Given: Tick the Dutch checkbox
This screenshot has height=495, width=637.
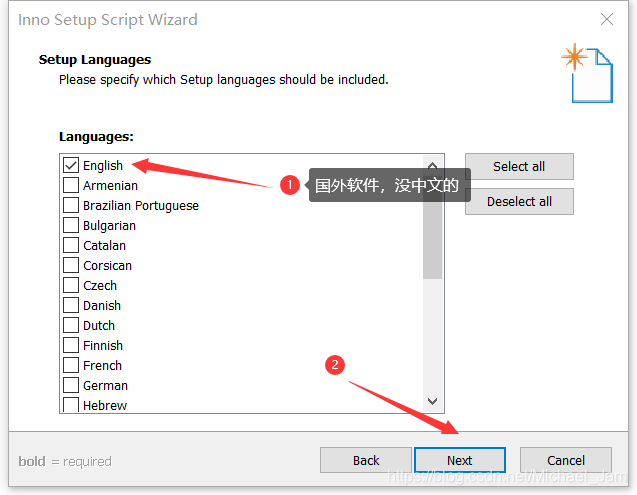Looking at the screenshot, I should click(x=71, y=325).
